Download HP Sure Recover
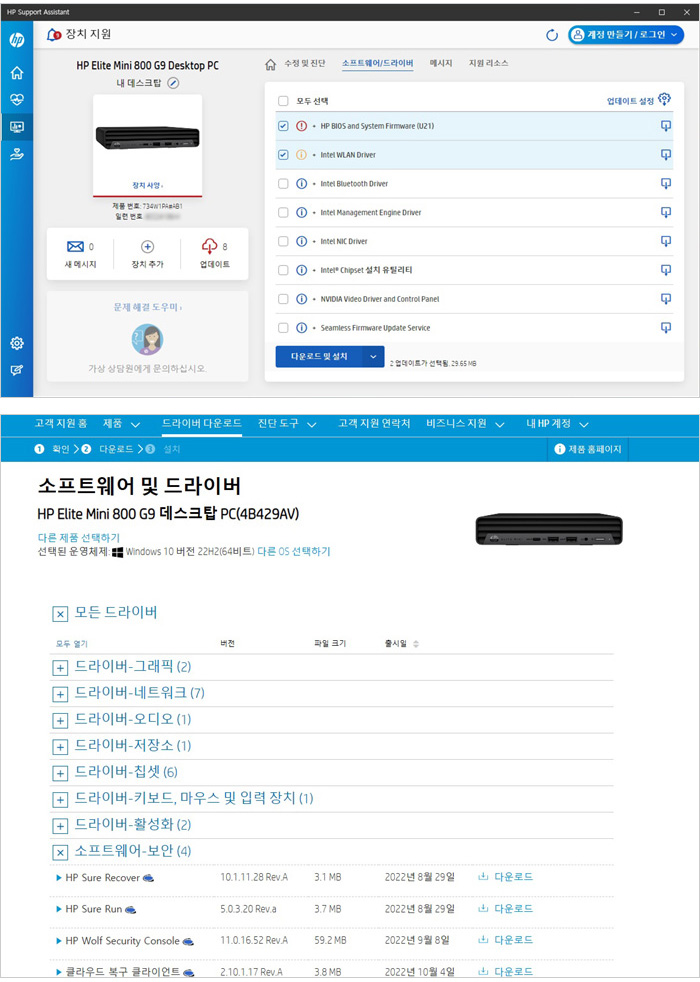The width and height of the screenshot is (700, 982). point(505,877)
